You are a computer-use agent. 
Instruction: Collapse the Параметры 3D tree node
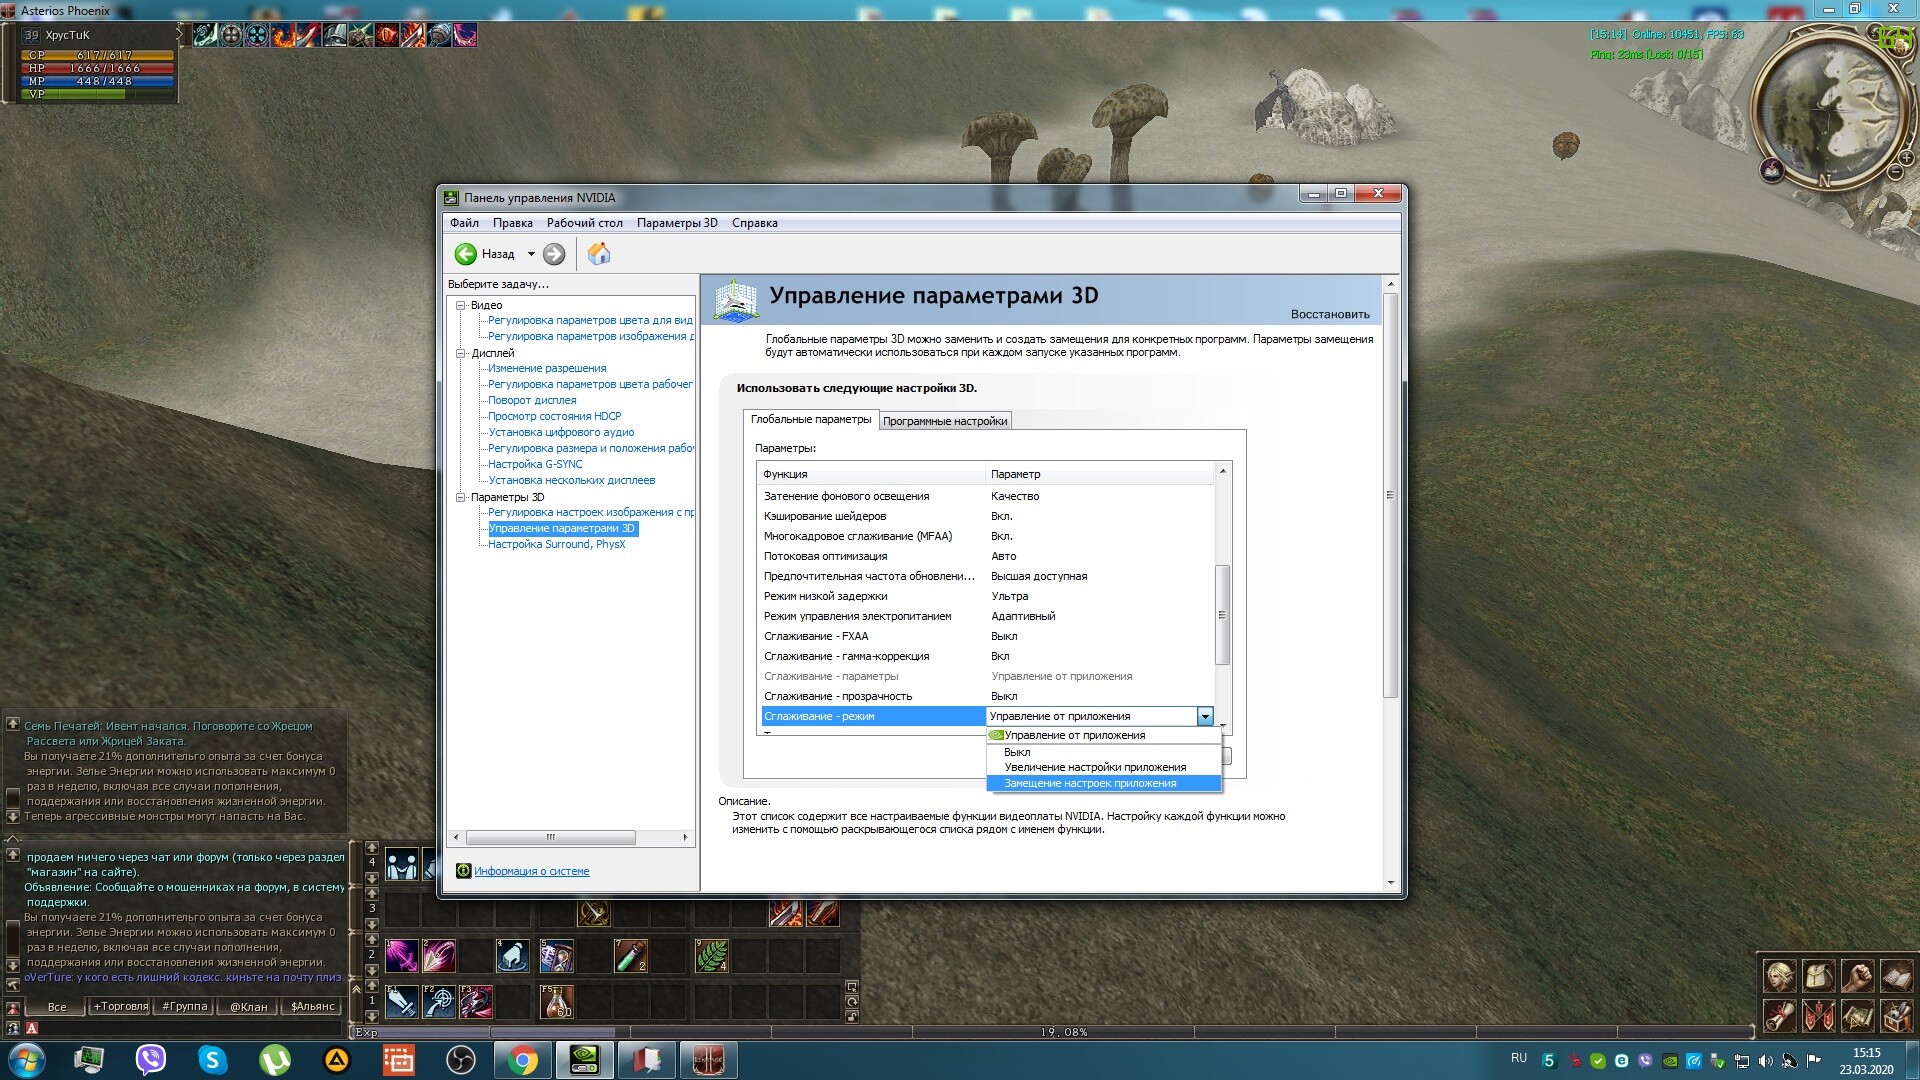(x=461, y=497)
